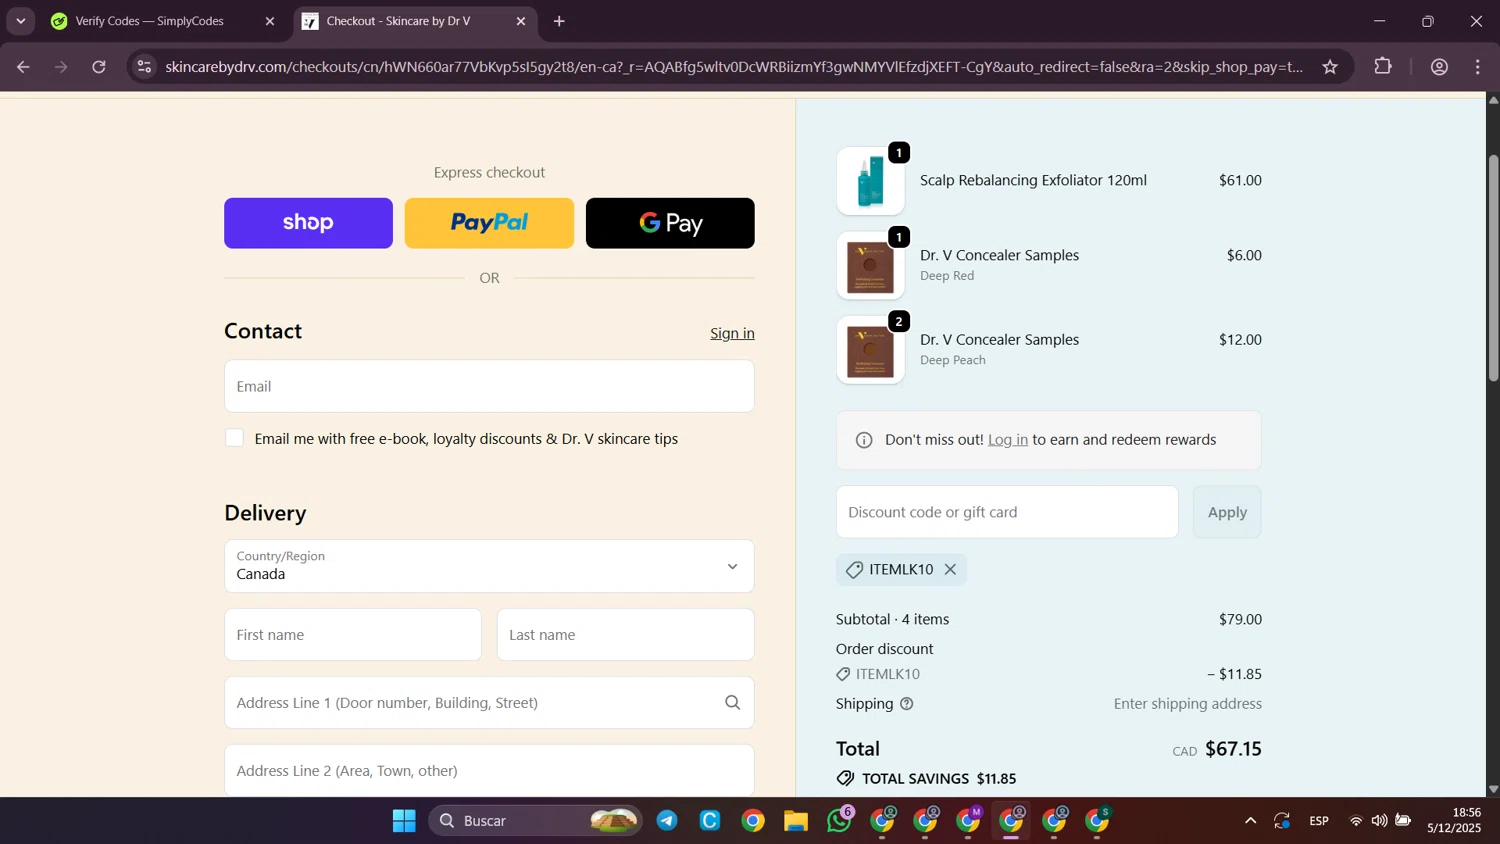Remove the ITEMLK10 discount code tag
This screenshot has width=1500, height=844.
950,569
